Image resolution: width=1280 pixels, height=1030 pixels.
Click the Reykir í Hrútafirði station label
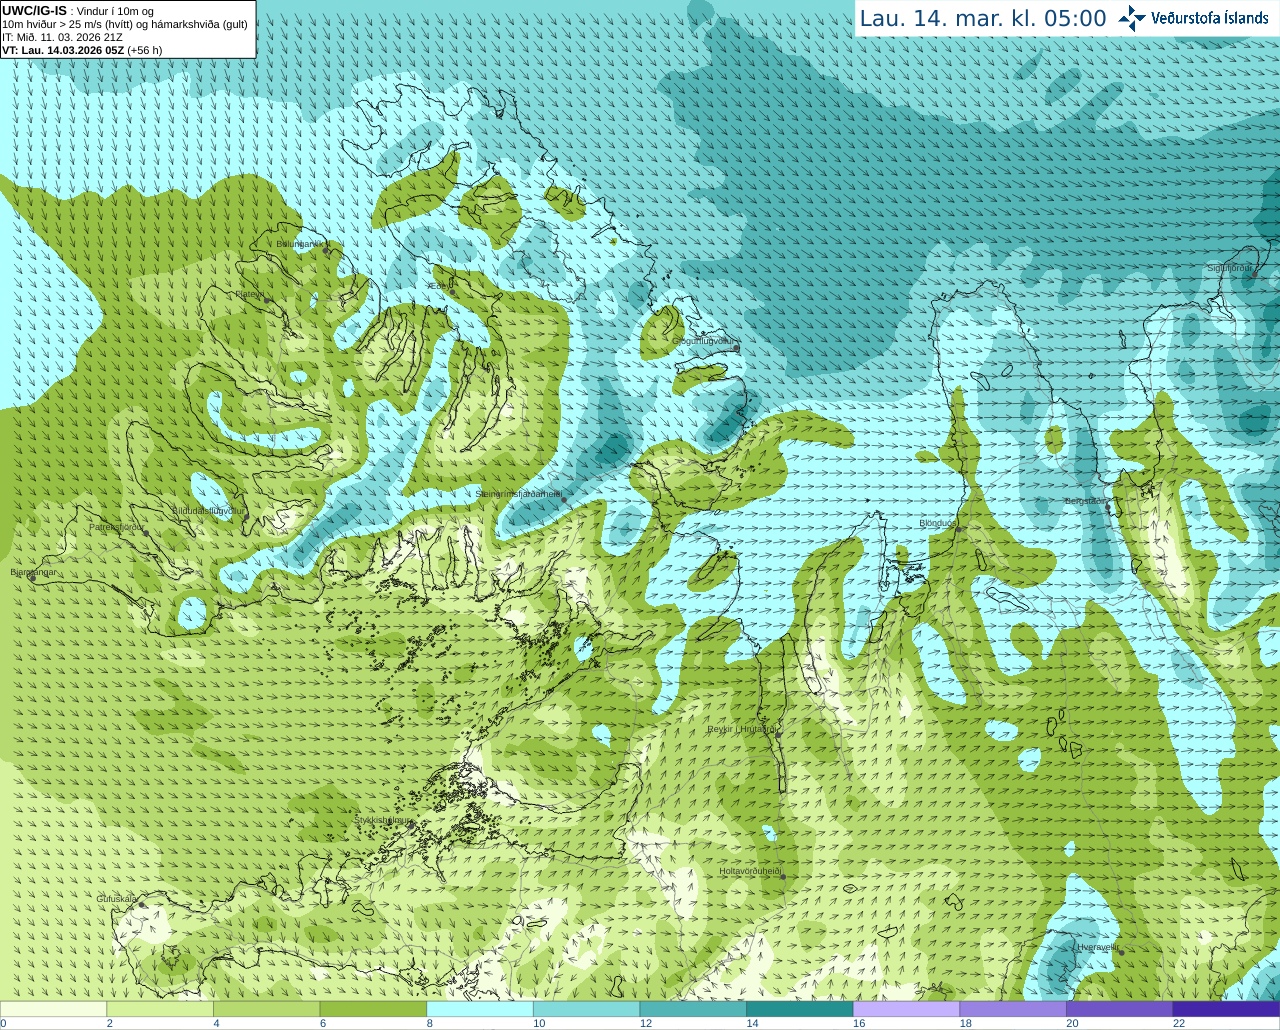pyautogui.click(x=741, y=729)
